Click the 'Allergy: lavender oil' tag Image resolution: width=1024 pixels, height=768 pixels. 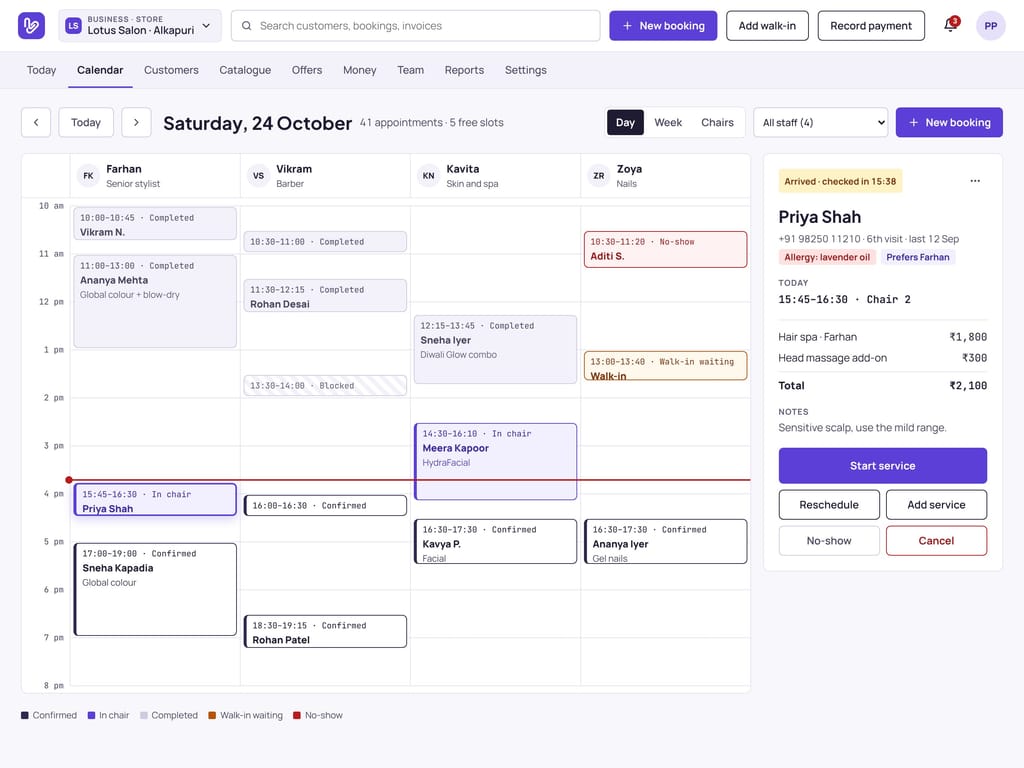pyautogui.click(x=827, y=257)
